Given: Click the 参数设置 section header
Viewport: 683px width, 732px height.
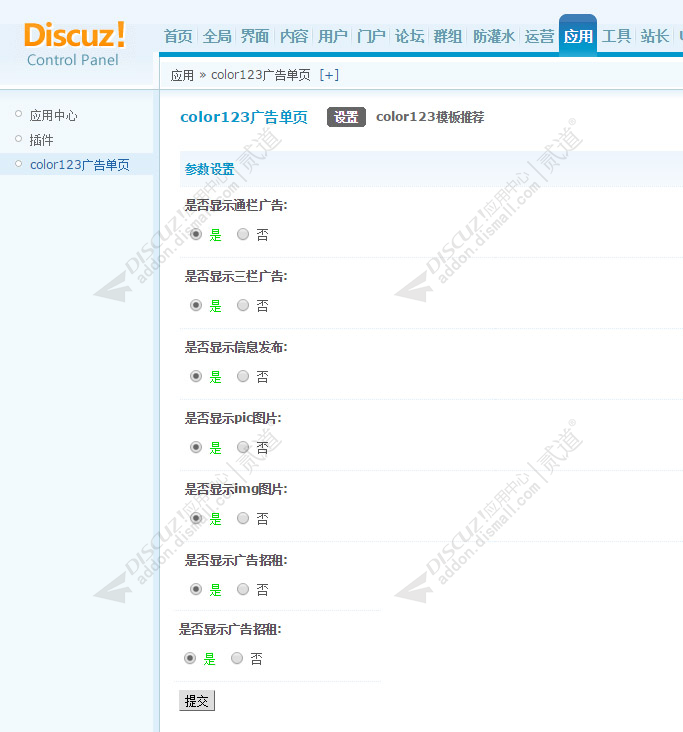Looking at the screenshot, I should coord(210,169).
